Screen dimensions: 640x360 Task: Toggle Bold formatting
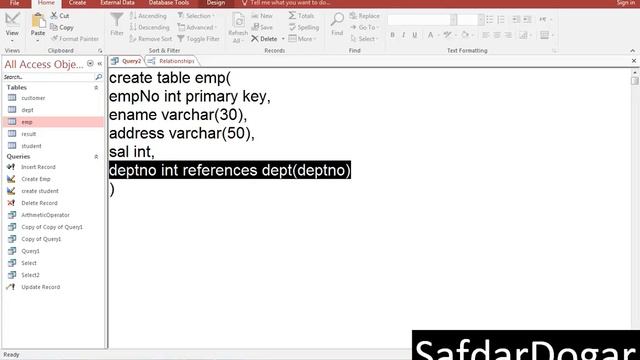click(x=392, y=35)
